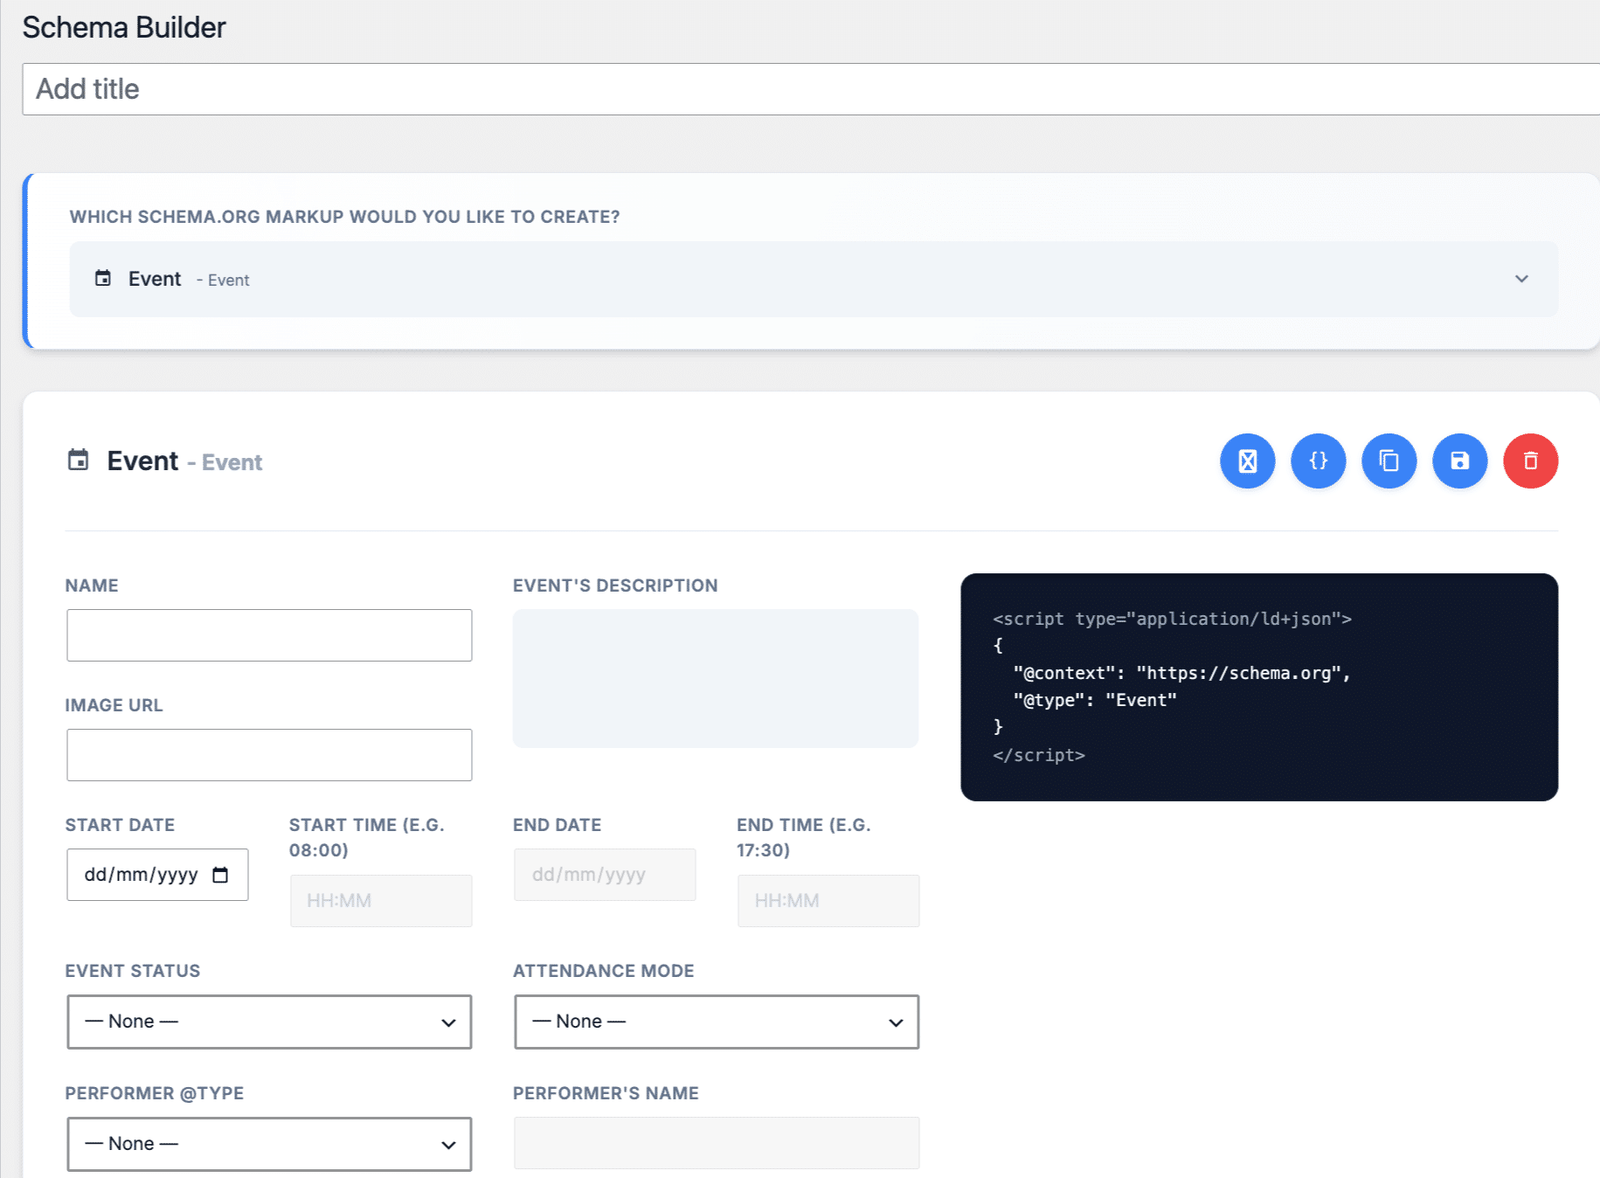Click the red trash delete button
Screen dimensions: 1600x1178
[x=1531, y=461]
